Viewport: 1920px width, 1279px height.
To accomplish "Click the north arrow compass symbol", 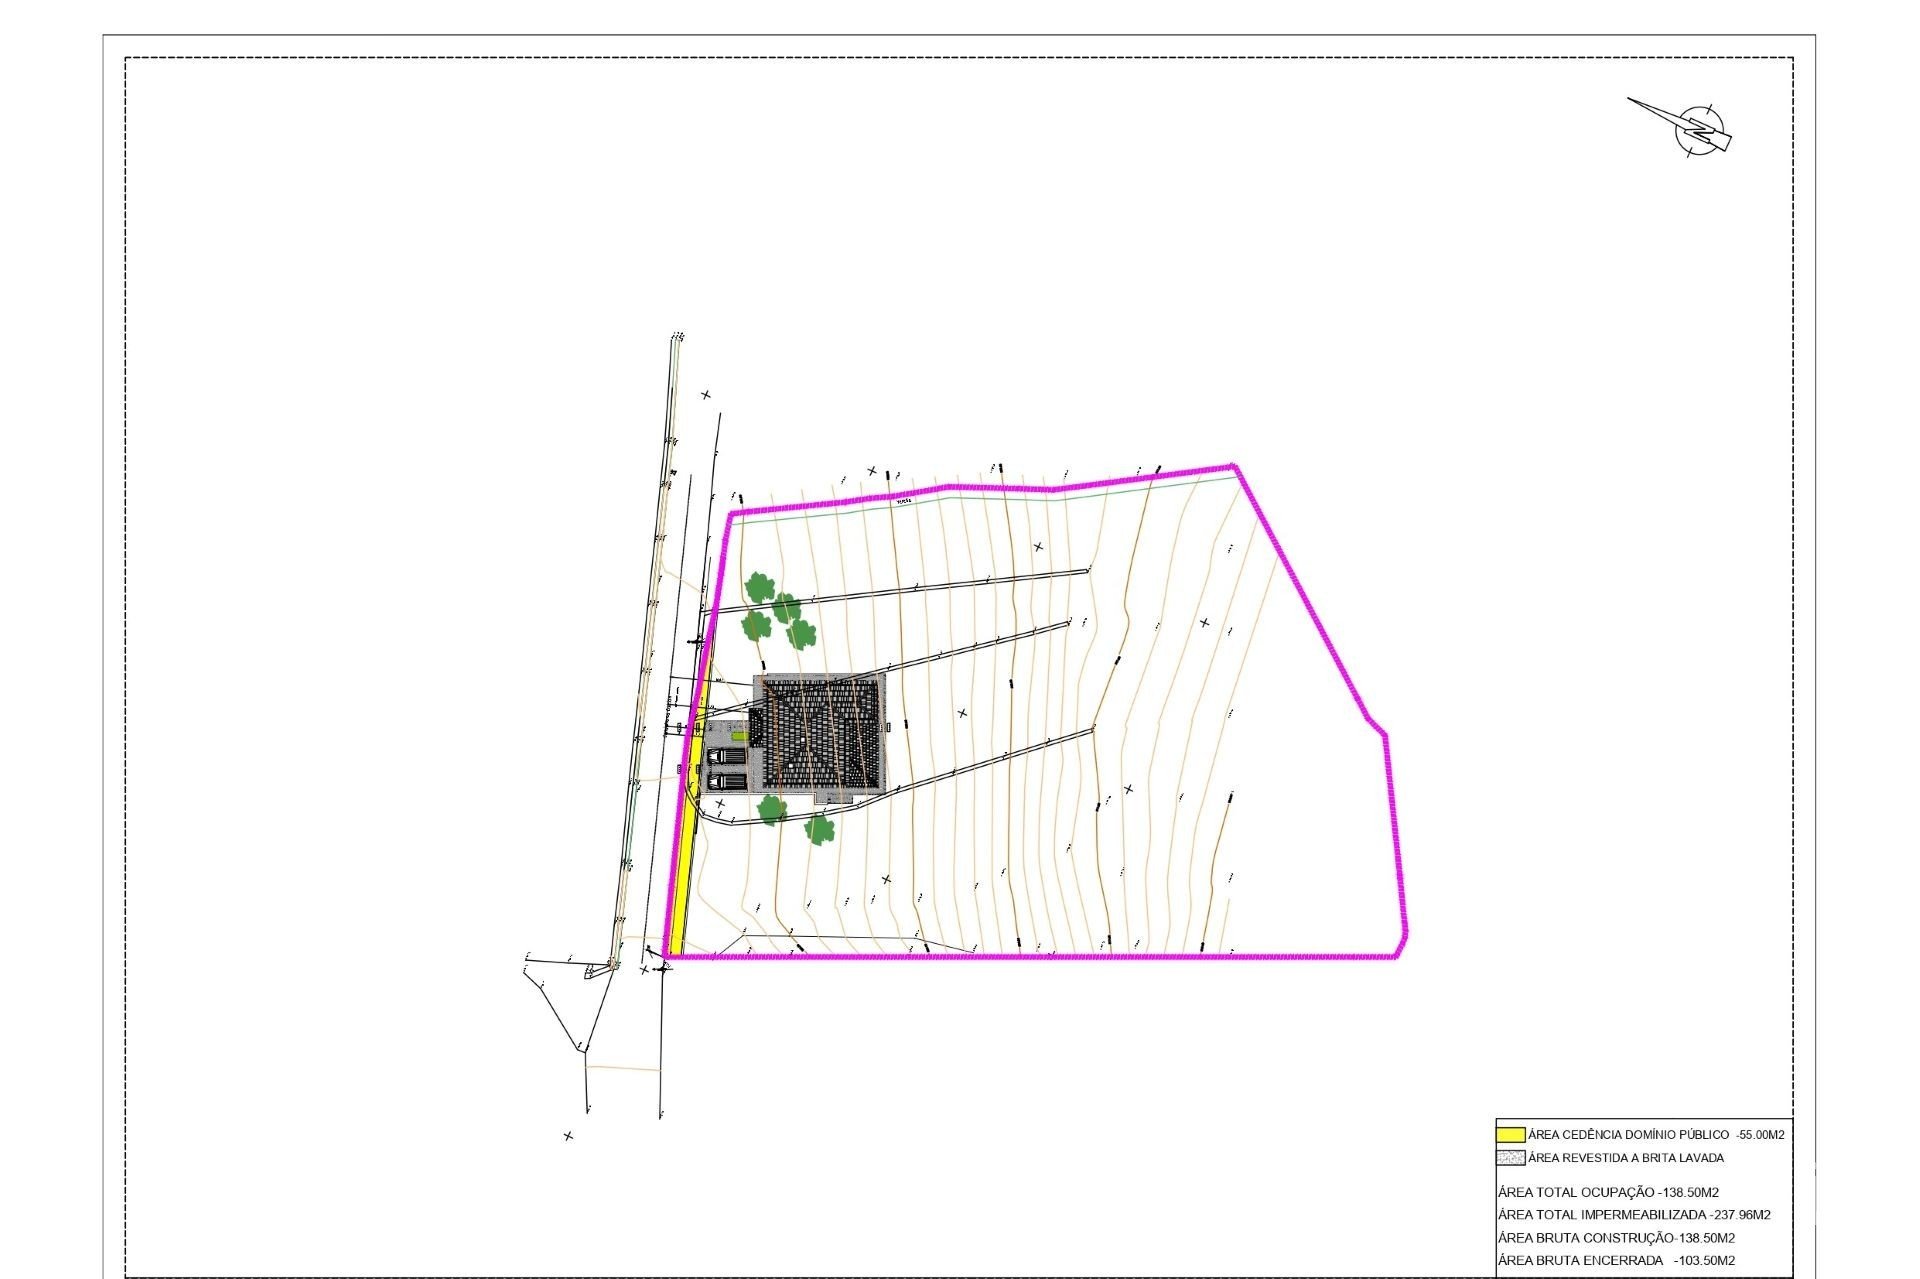I will (x=1701, y=131).
